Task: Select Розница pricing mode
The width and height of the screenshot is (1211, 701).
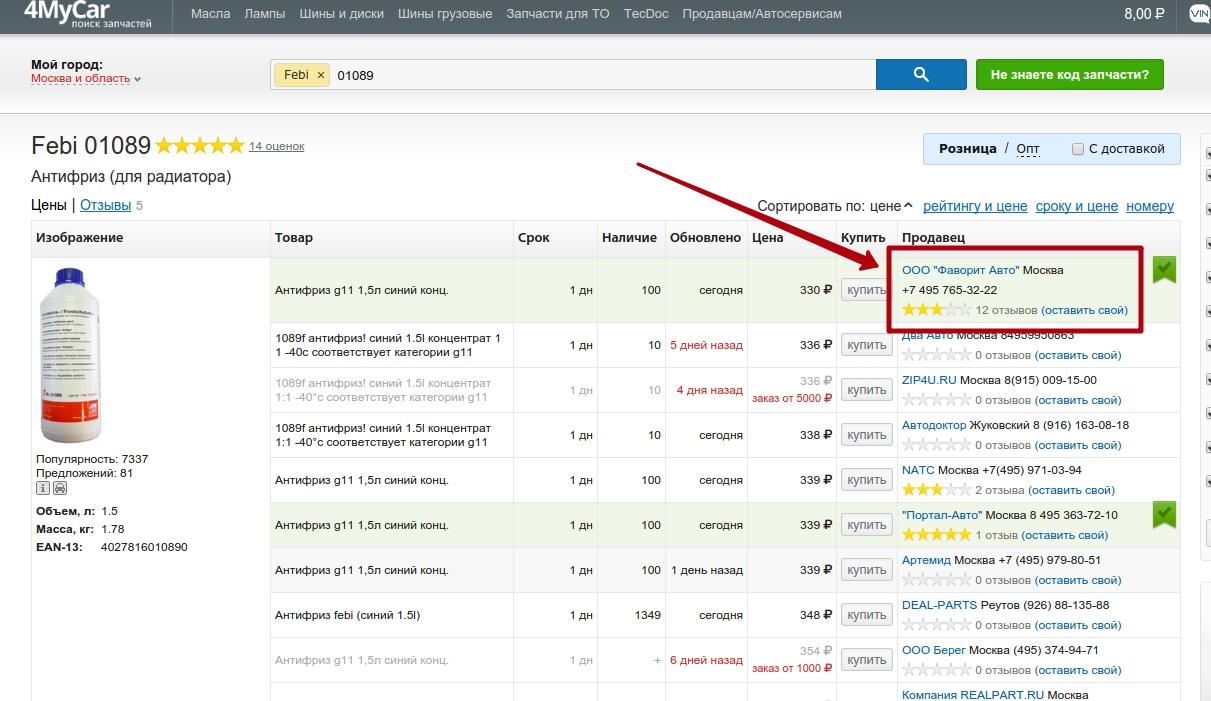Action: (x=967, y=149)
